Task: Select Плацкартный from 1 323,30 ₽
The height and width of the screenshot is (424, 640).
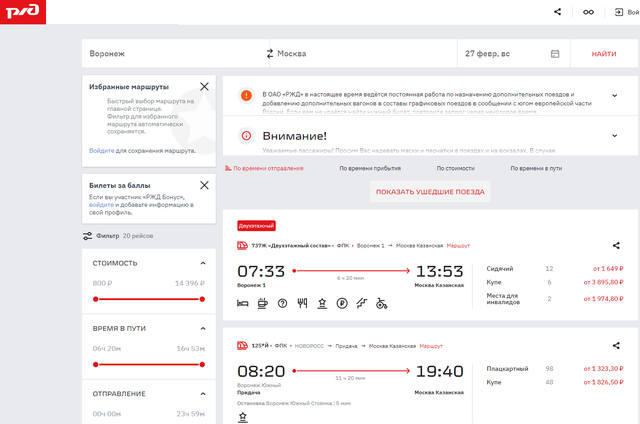Action: [555, 369]
